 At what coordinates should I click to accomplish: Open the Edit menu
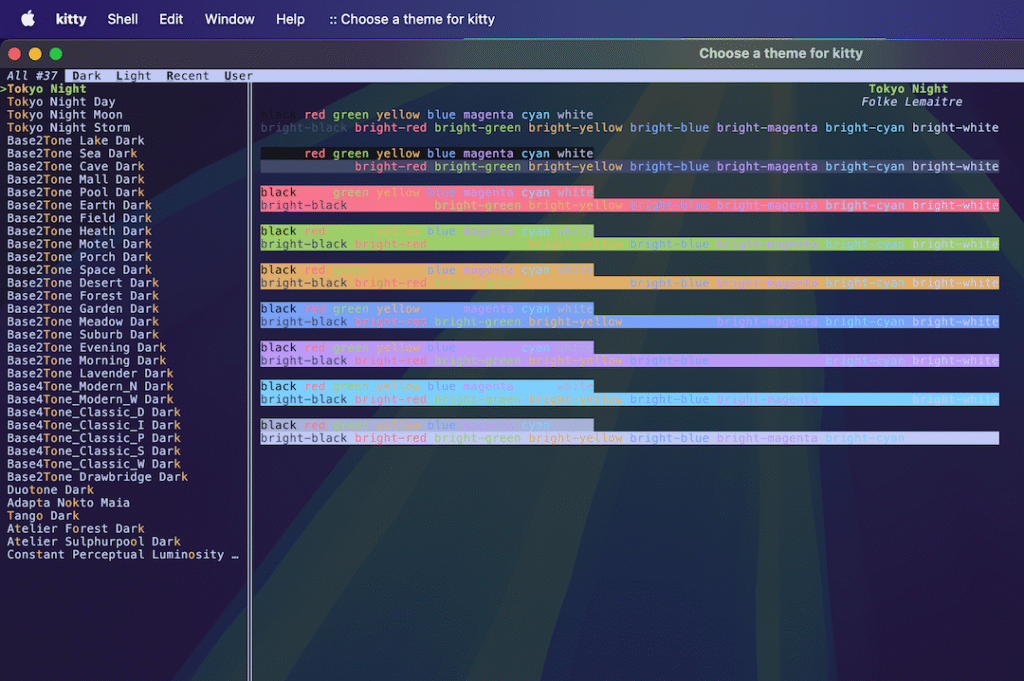(171, 19)
